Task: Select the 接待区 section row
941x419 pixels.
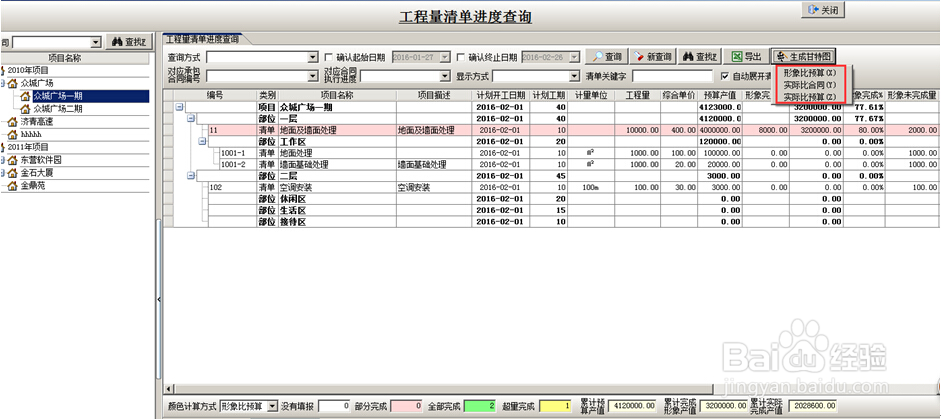Action: pos(551,222)
